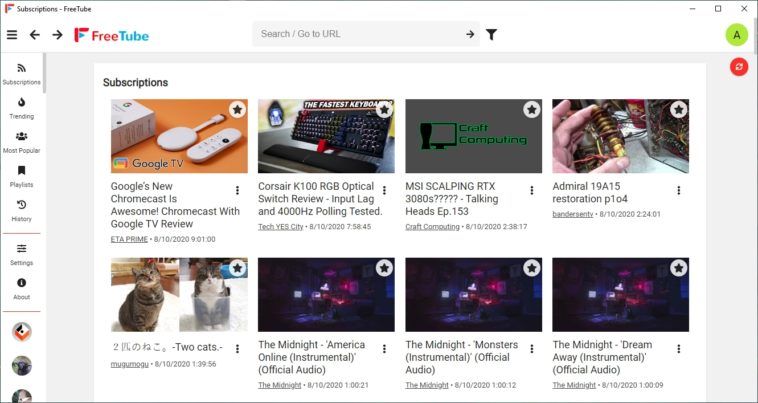Image resolution: width=758 pixels, height=403 pixels.
Task: Open options menu for Admiral 19A15 video
Action: pos(679,190)
